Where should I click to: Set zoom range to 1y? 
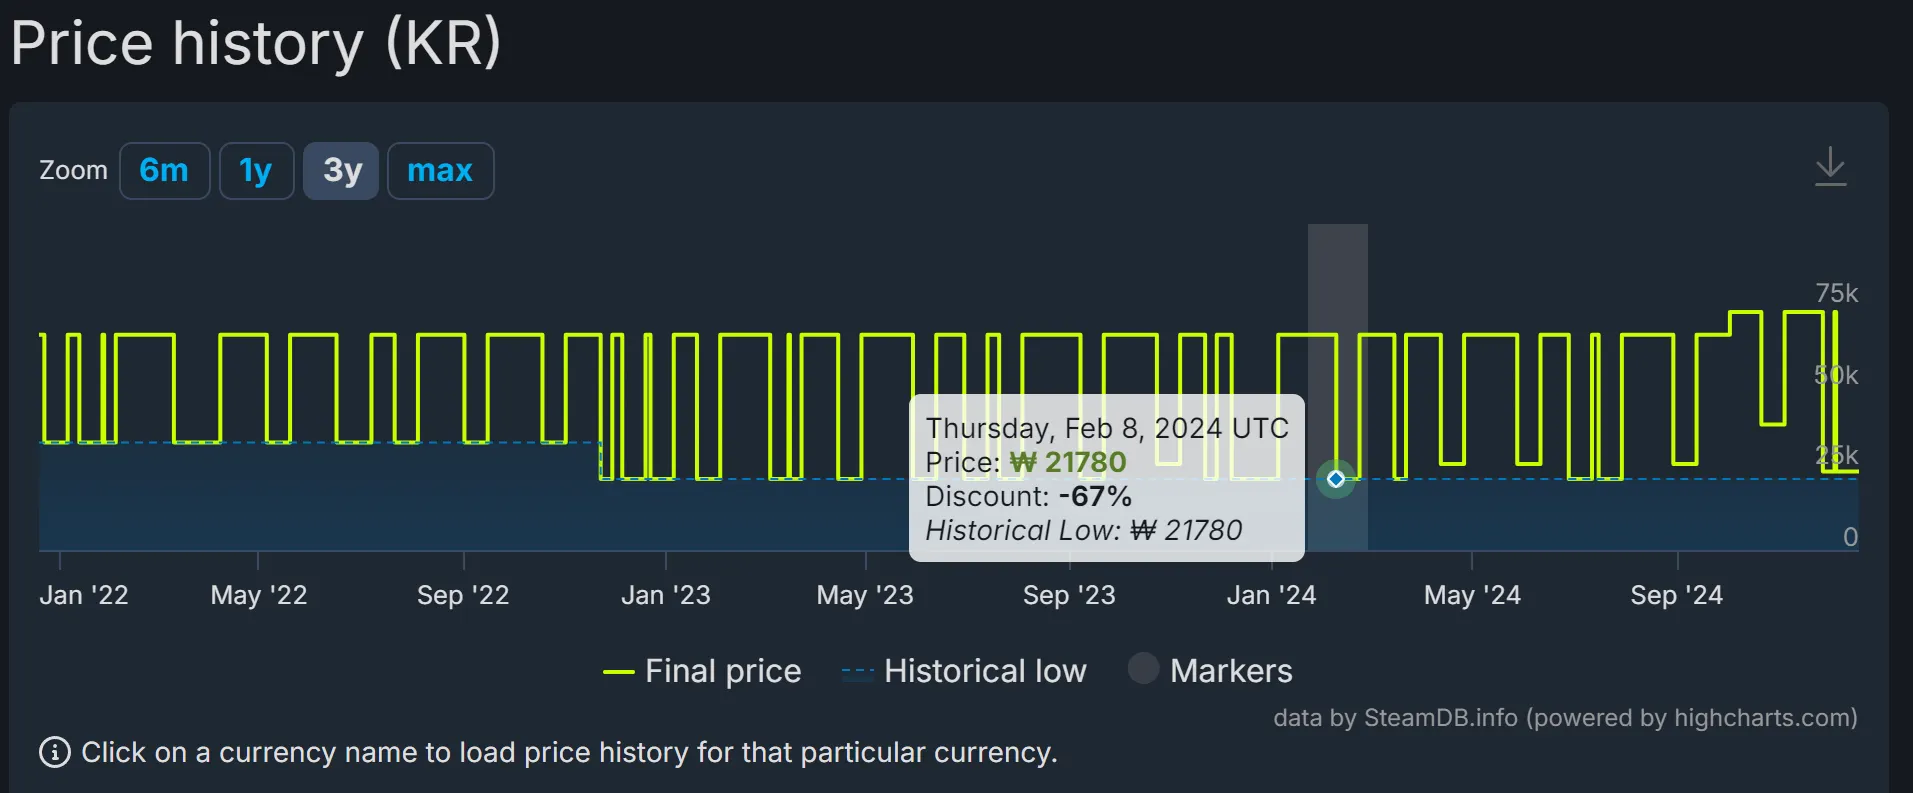[x=256, y=171]
